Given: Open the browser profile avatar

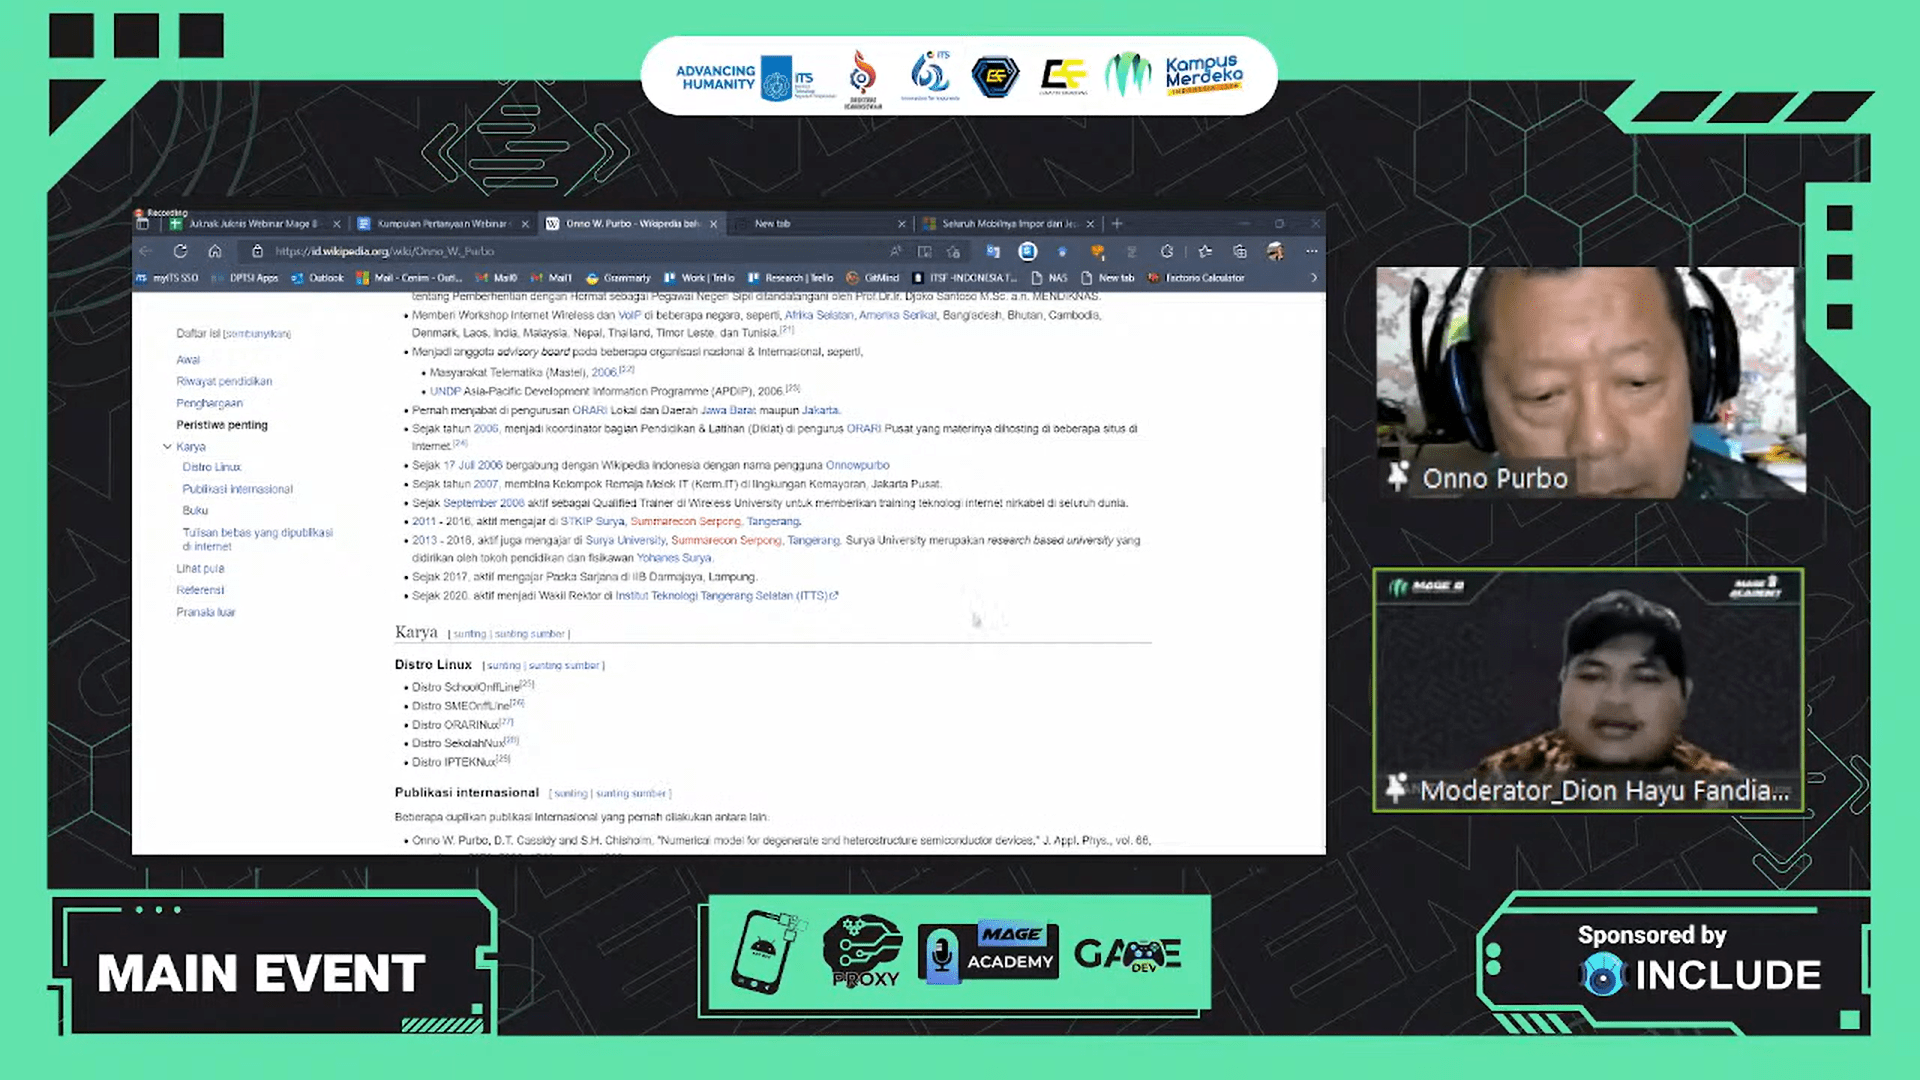Looking at the screenshot, I should pos(1275,251).
